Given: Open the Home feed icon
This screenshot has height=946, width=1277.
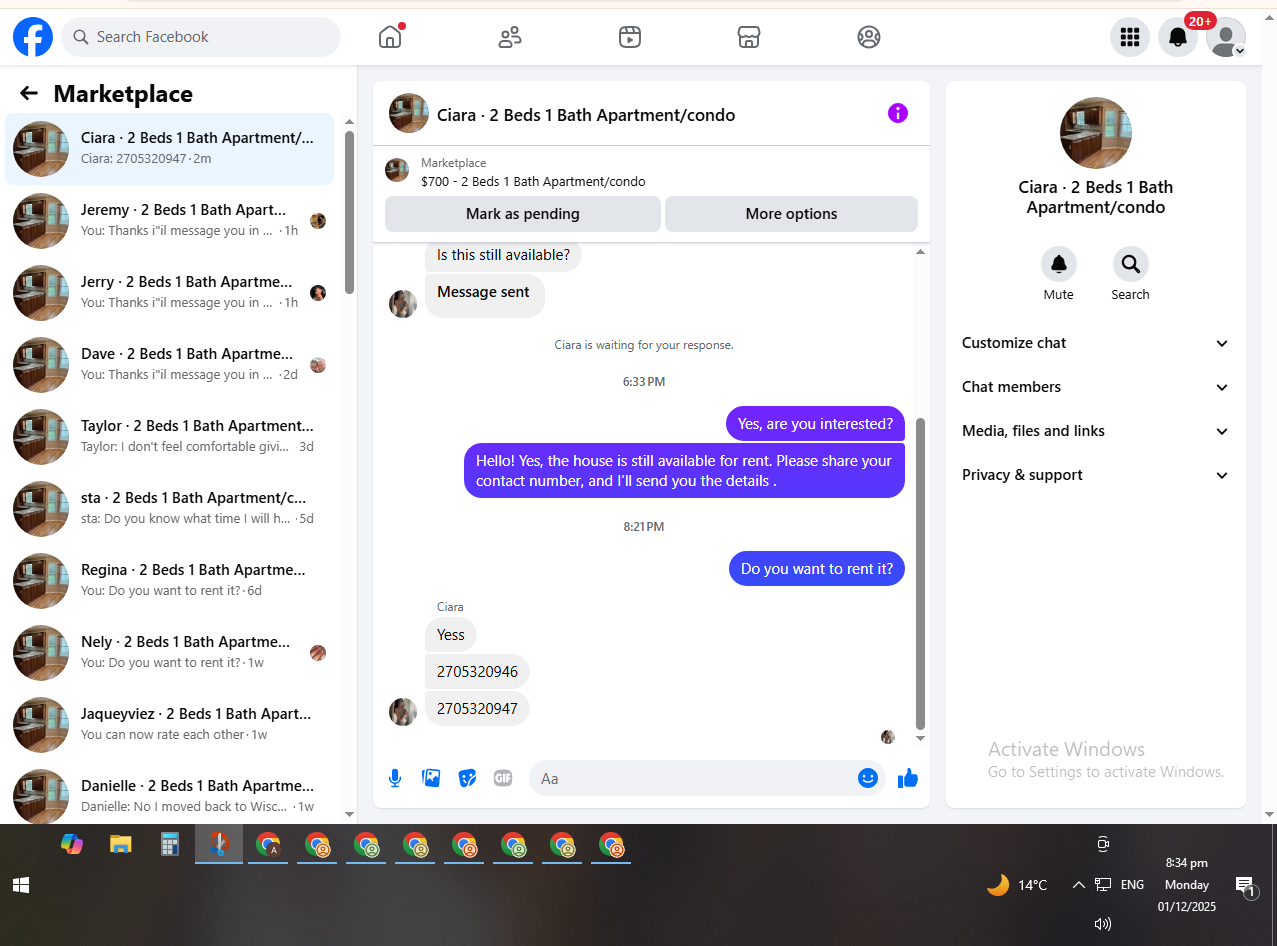Looking at the screenshot, I should (x=390, y=37).
